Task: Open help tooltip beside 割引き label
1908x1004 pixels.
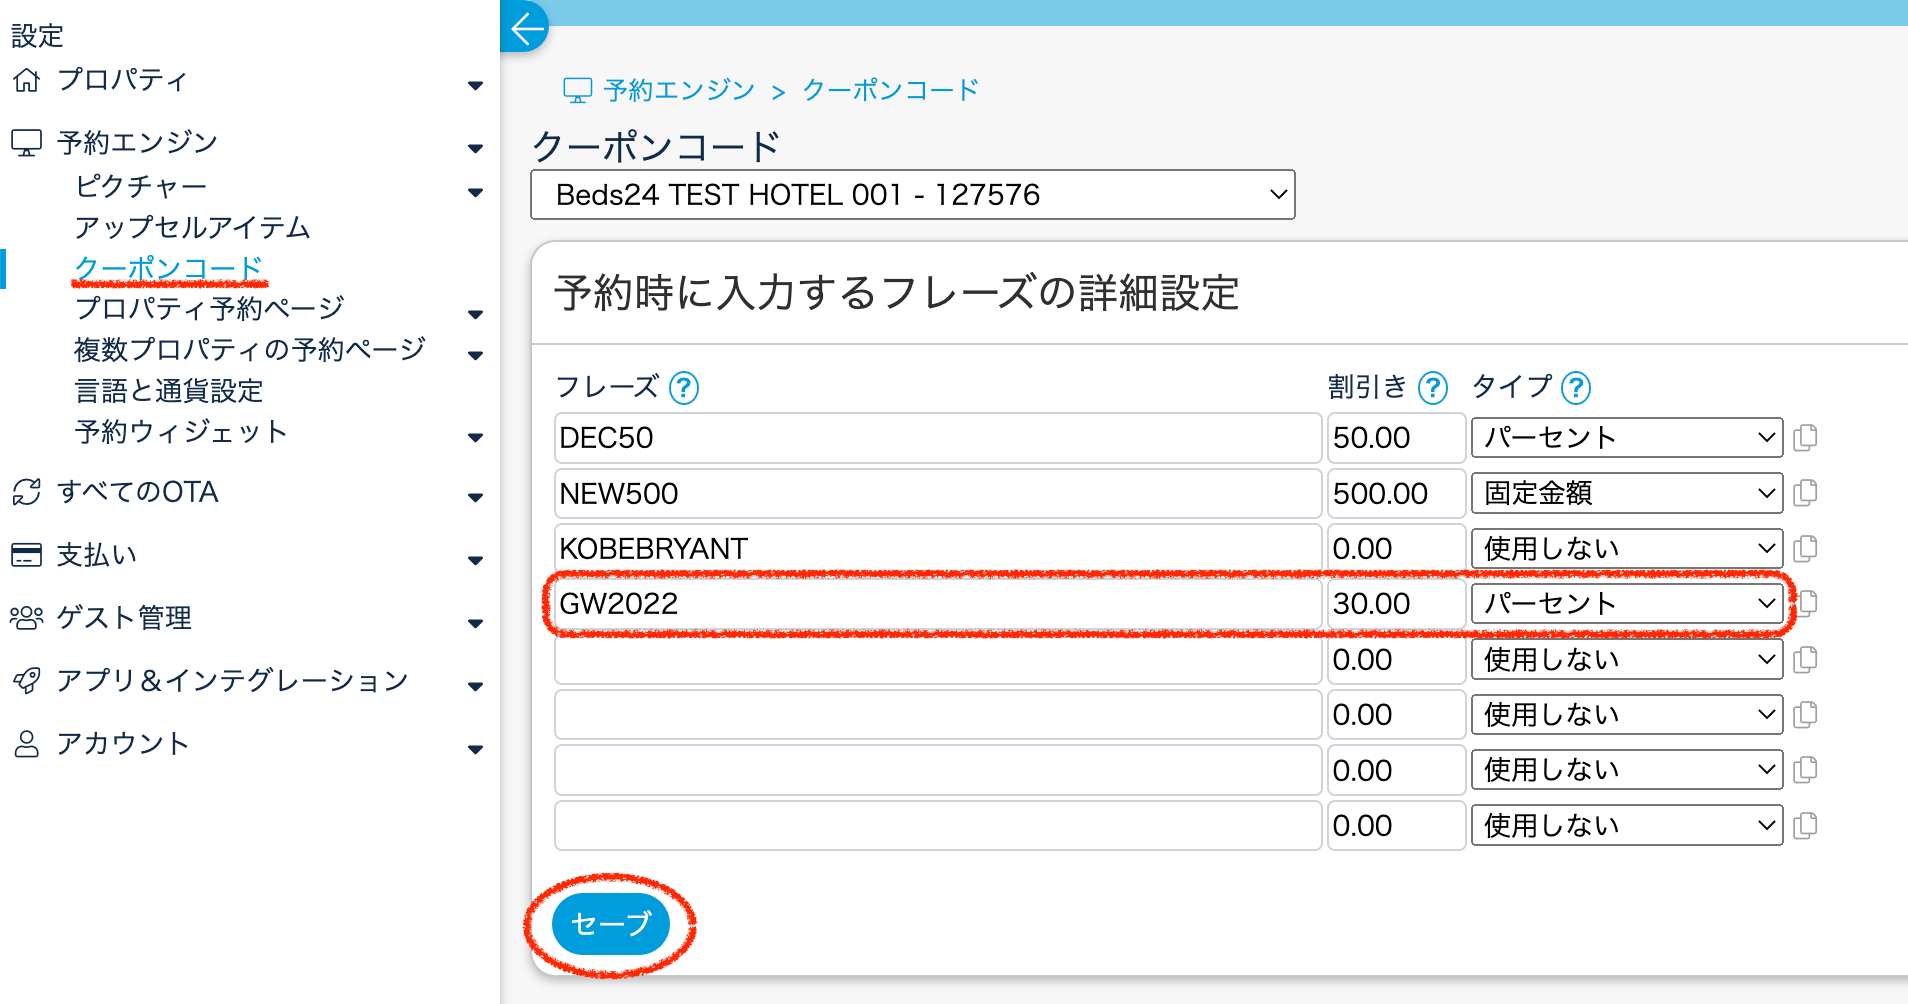Action: [1433, 387]
